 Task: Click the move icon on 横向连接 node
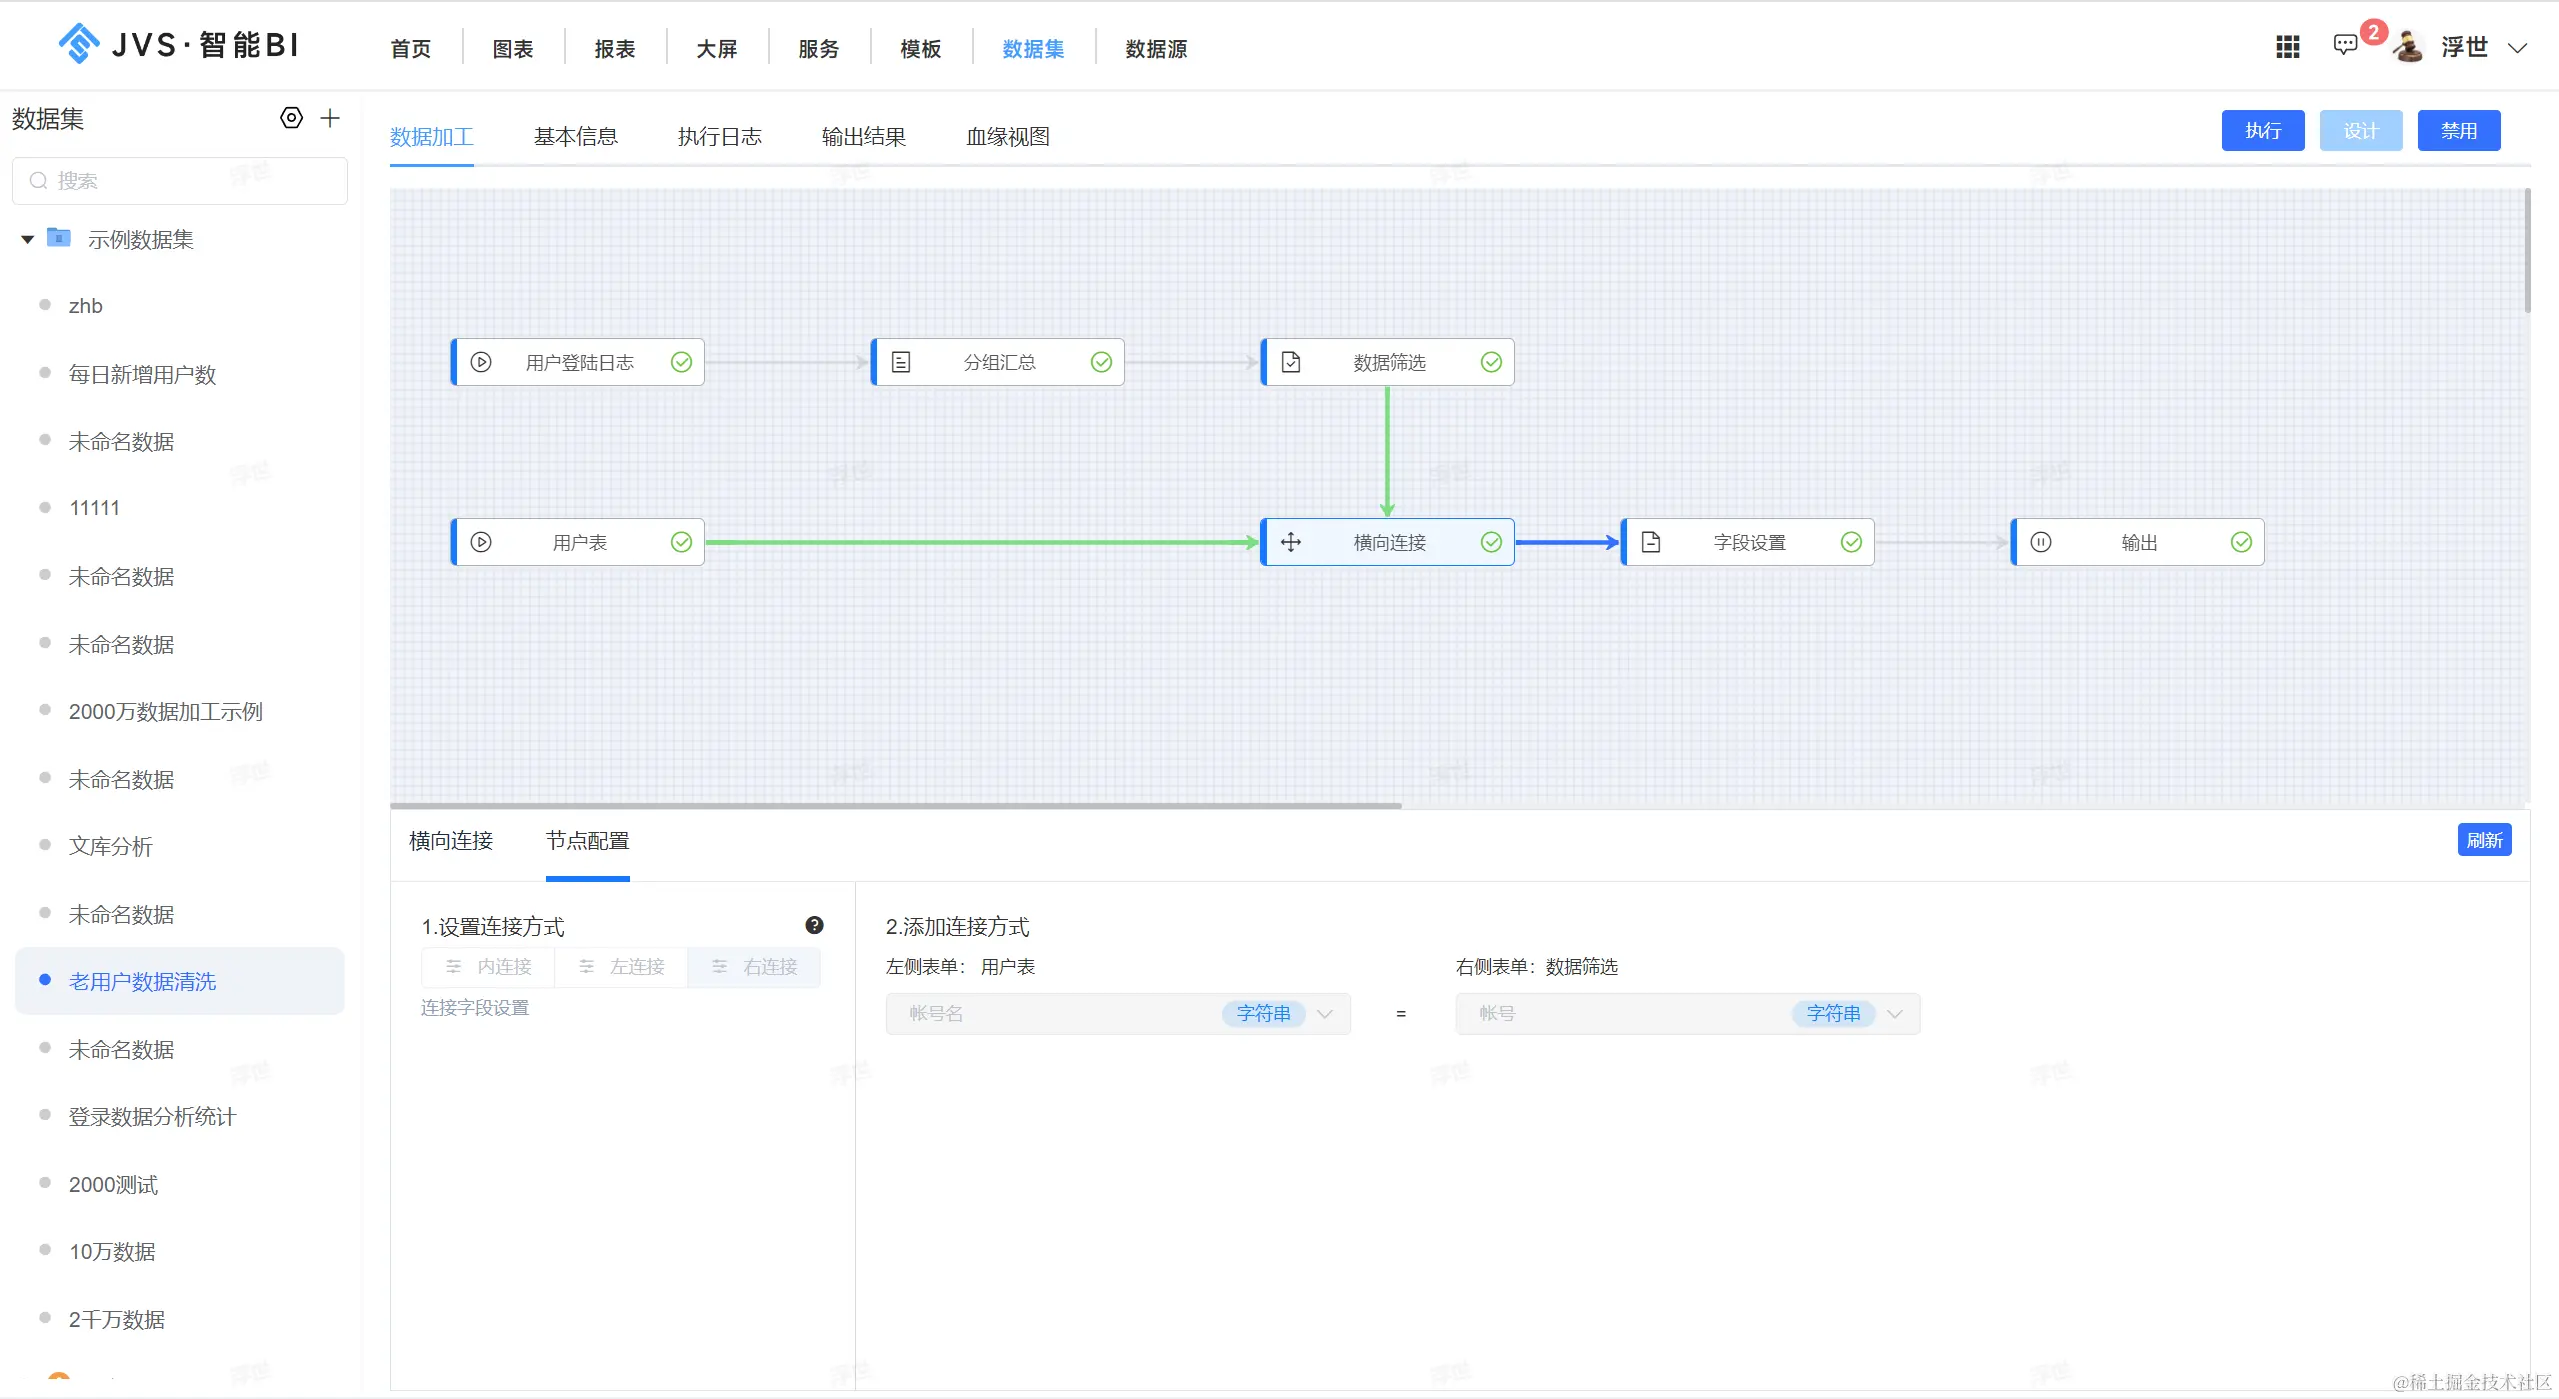click(x=1291, y=542)
